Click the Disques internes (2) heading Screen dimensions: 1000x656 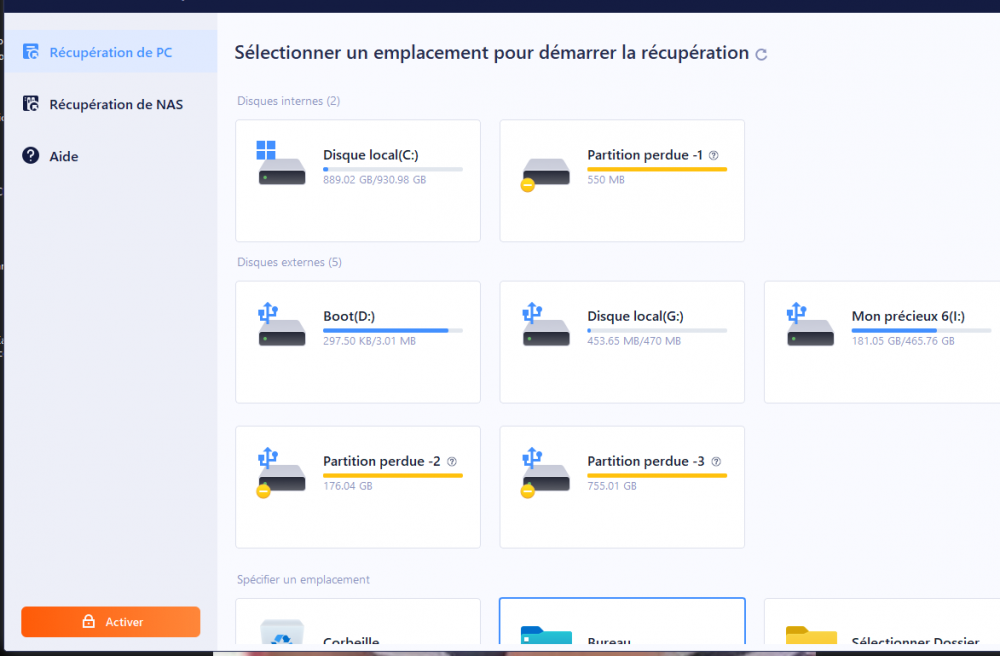pyautogui.click(x=288, y=101)
